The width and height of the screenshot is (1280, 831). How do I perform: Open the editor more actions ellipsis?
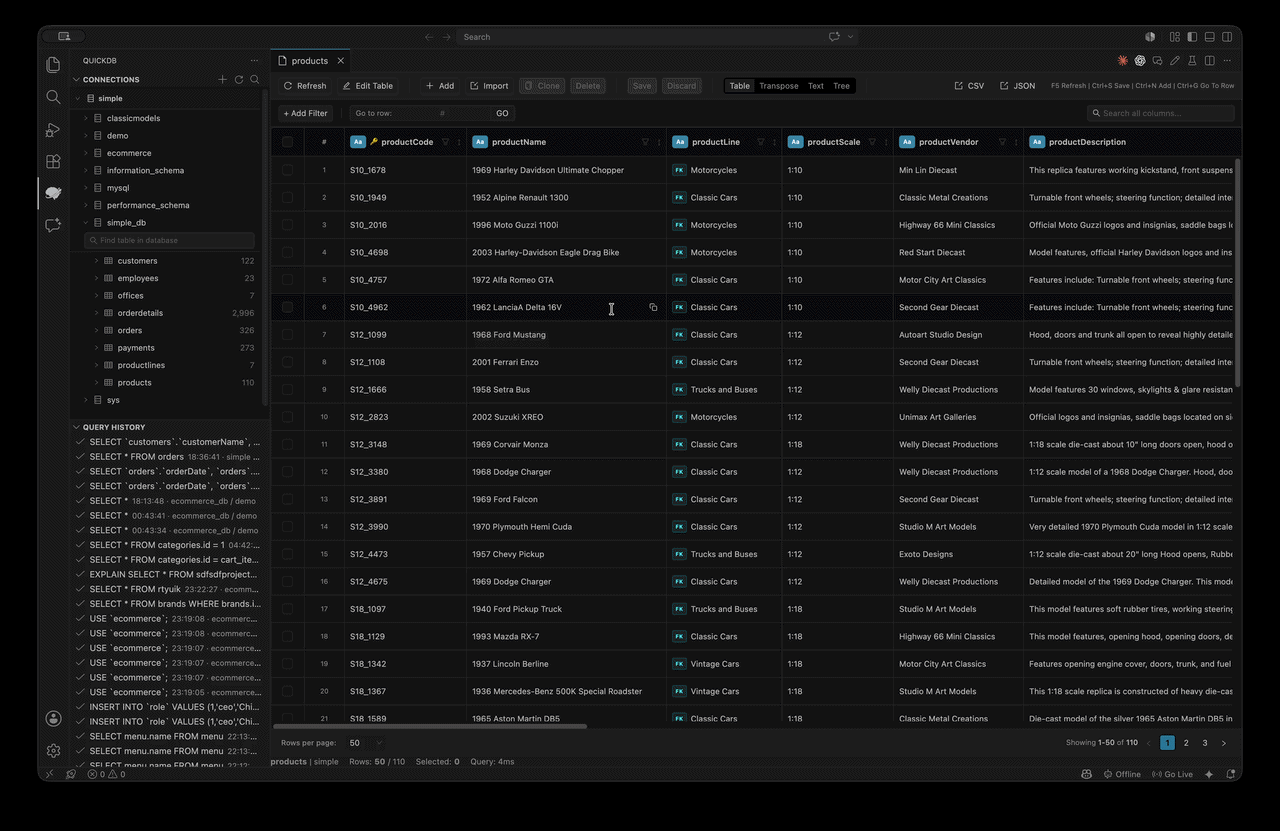[1227, 61]
